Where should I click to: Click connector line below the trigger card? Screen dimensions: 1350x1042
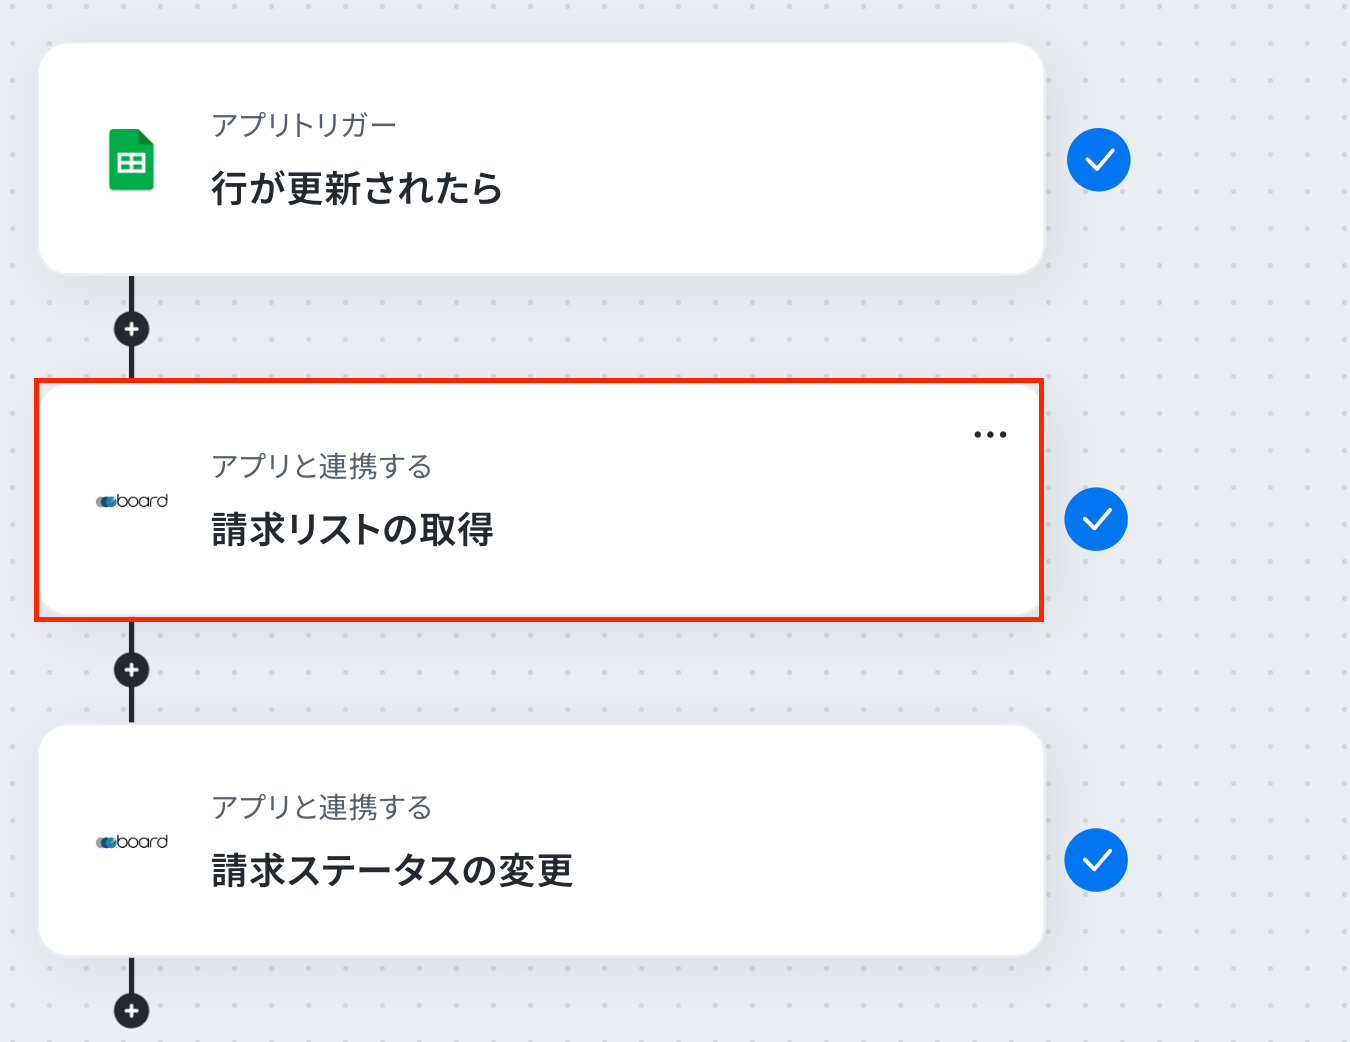click(x=131, y=294)
